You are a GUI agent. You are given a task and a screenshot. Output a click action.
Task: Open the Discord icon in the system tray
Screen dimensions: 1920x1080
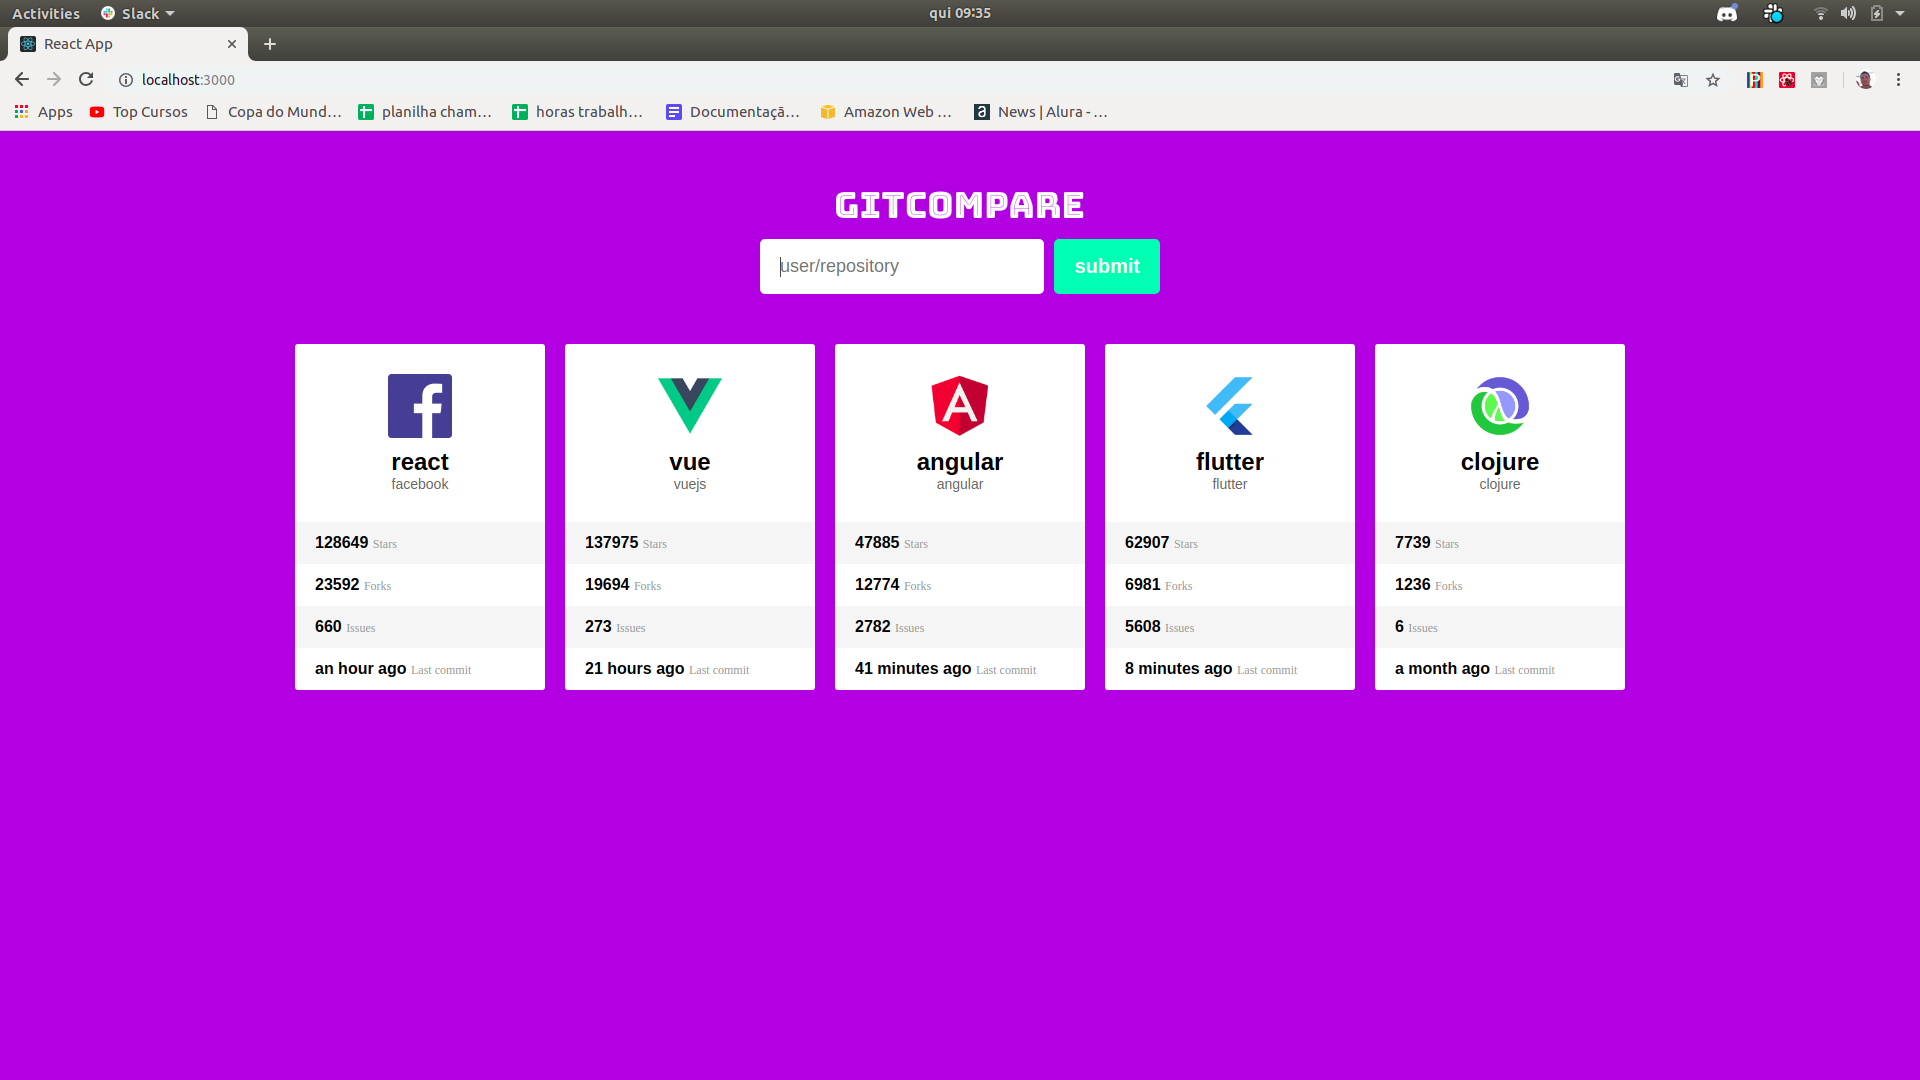[x=1726, y=13]
